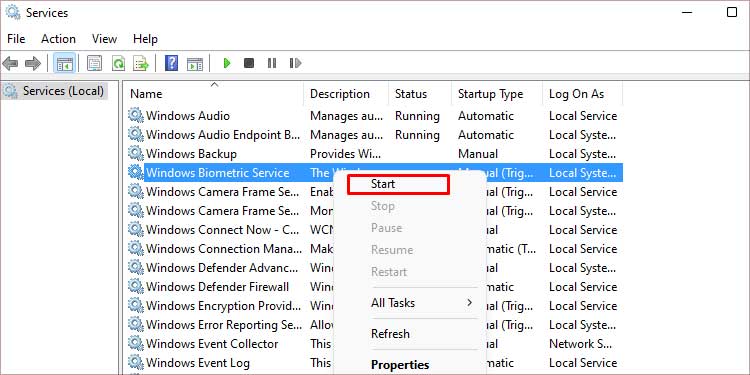Select the Windows Connection Mana... row
Viewport: 750px width, 375px height.
[374, 249]
